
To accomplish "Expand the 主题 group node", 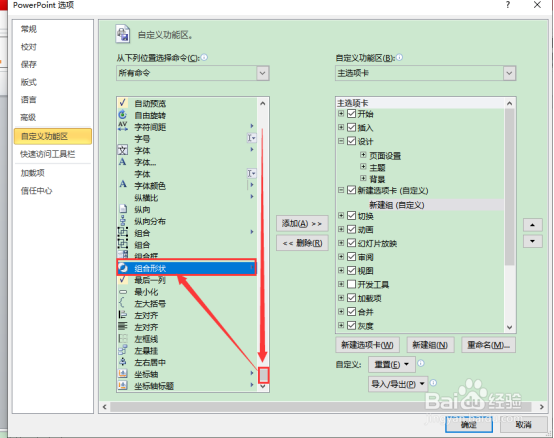I will (x=363, y=166).
